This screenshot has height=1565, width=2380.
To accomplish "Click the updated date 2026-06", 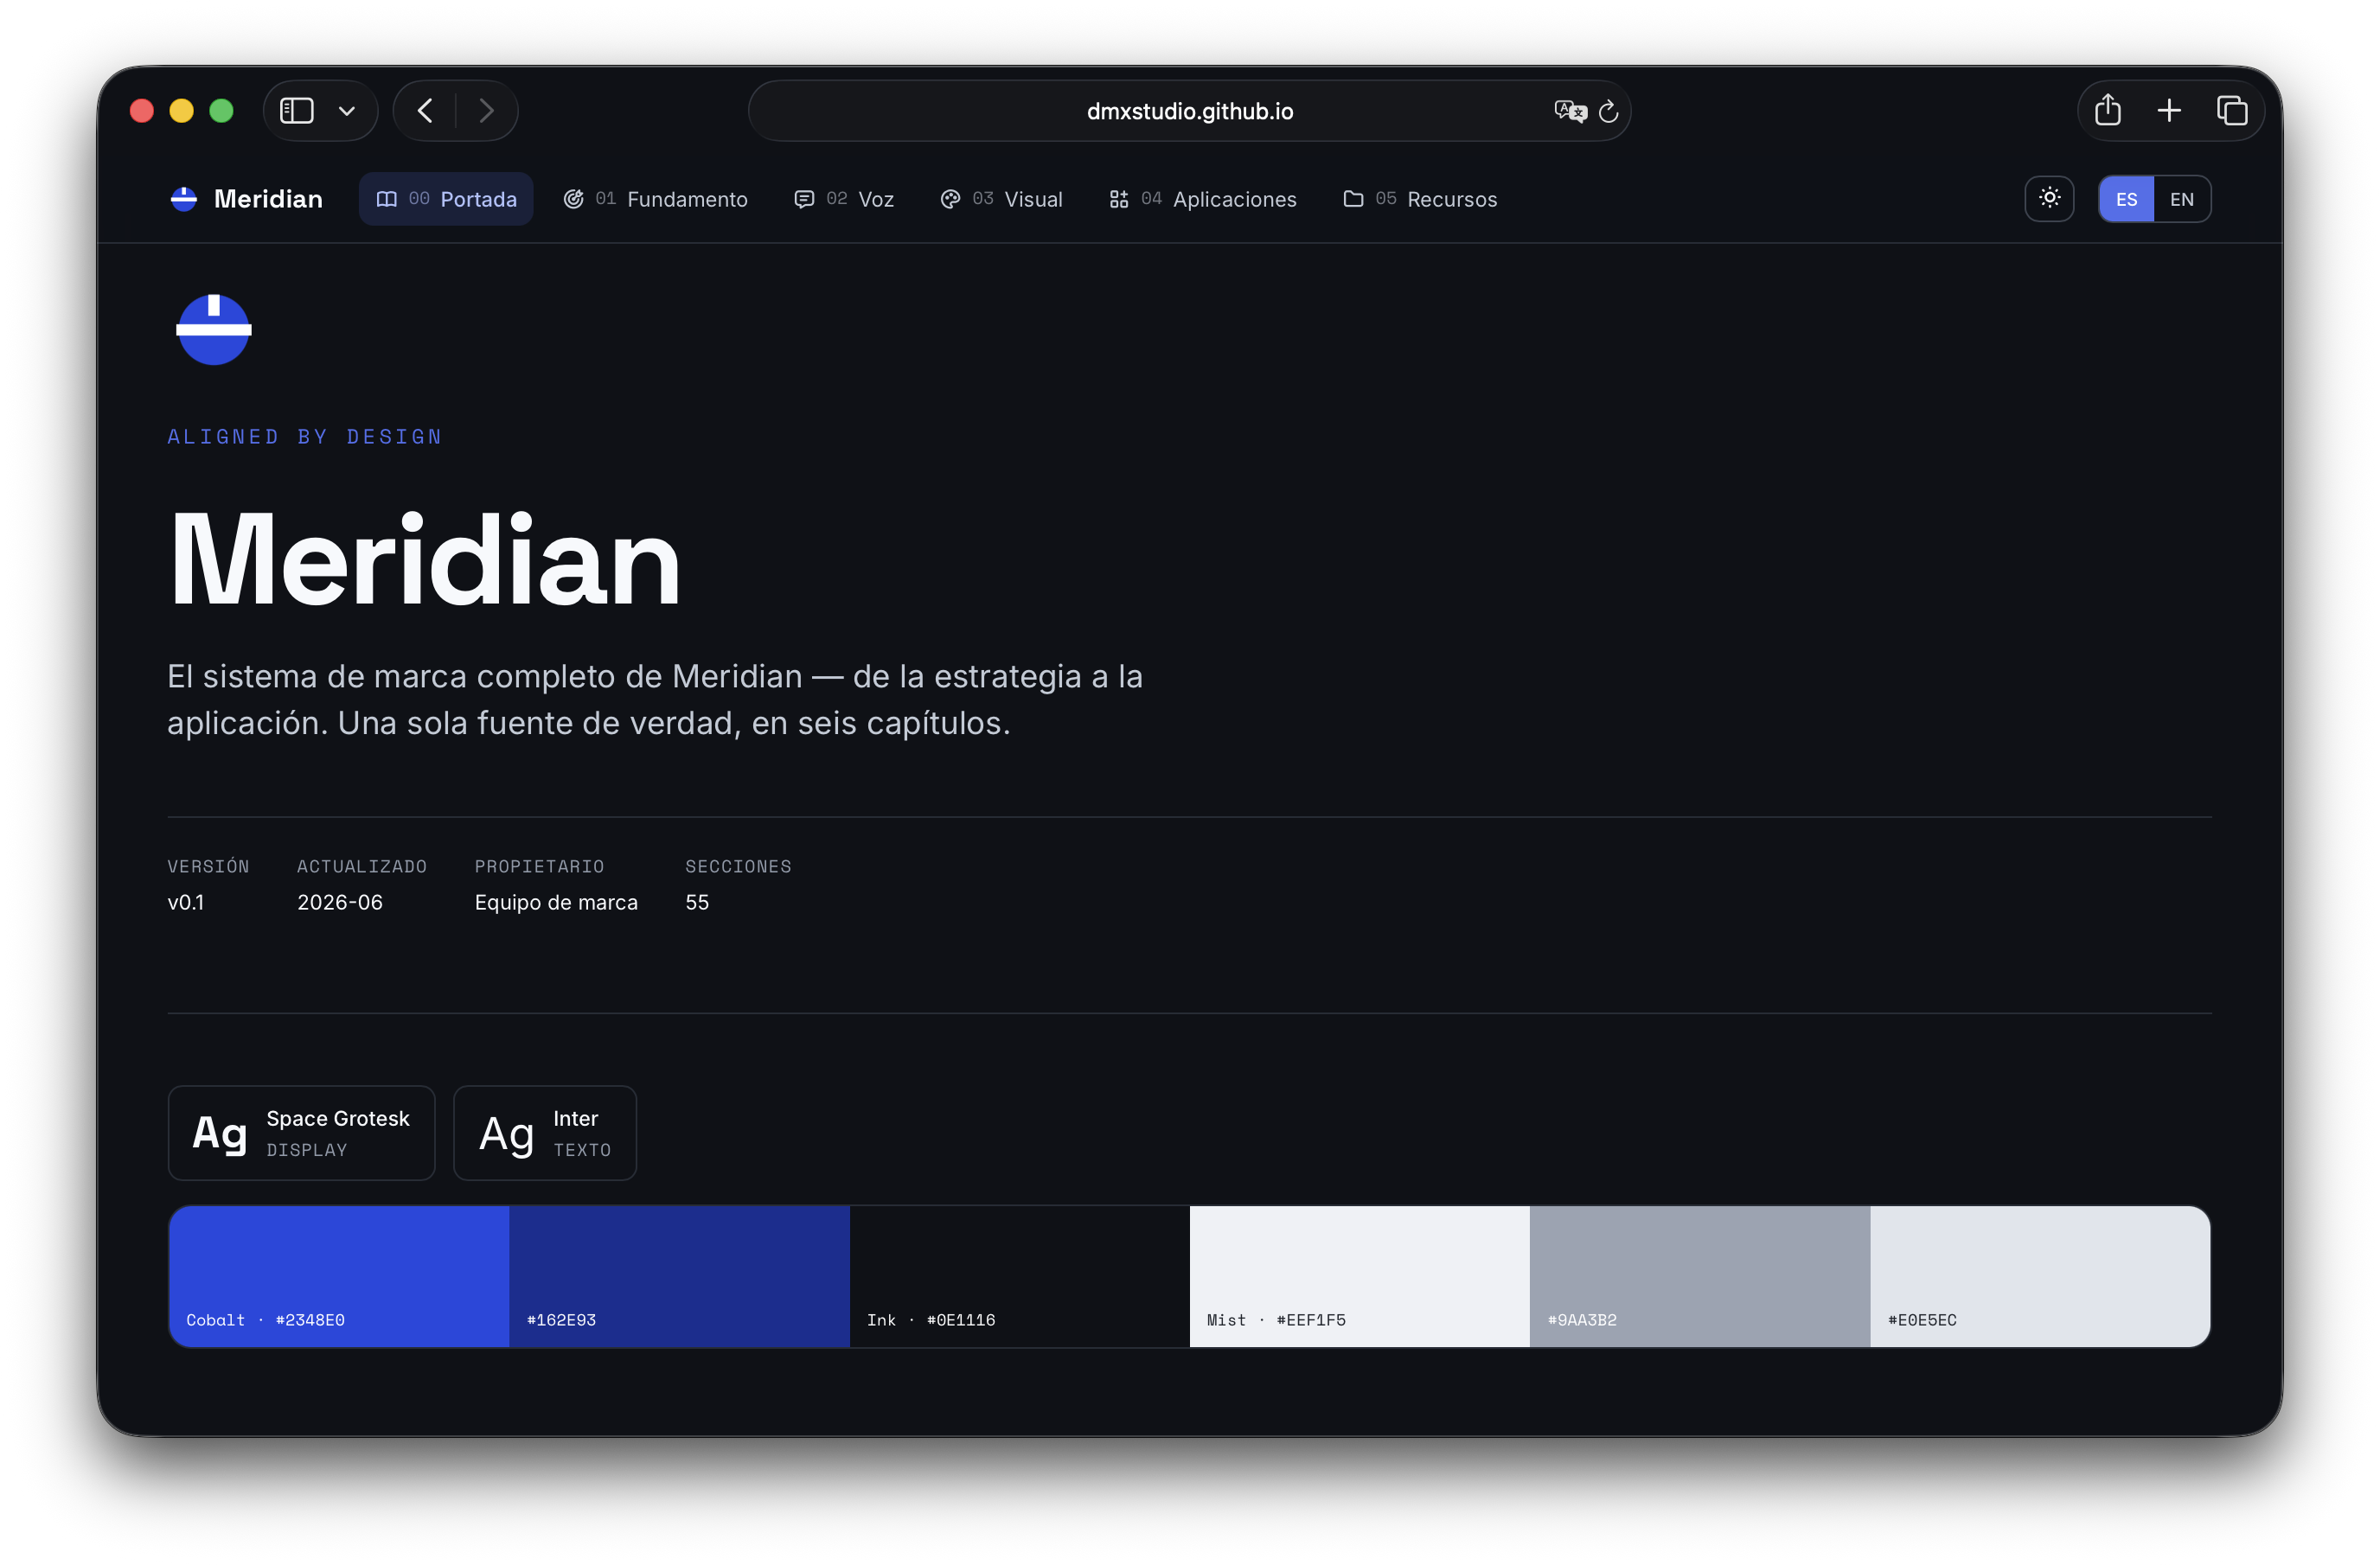I will (340, 902).
